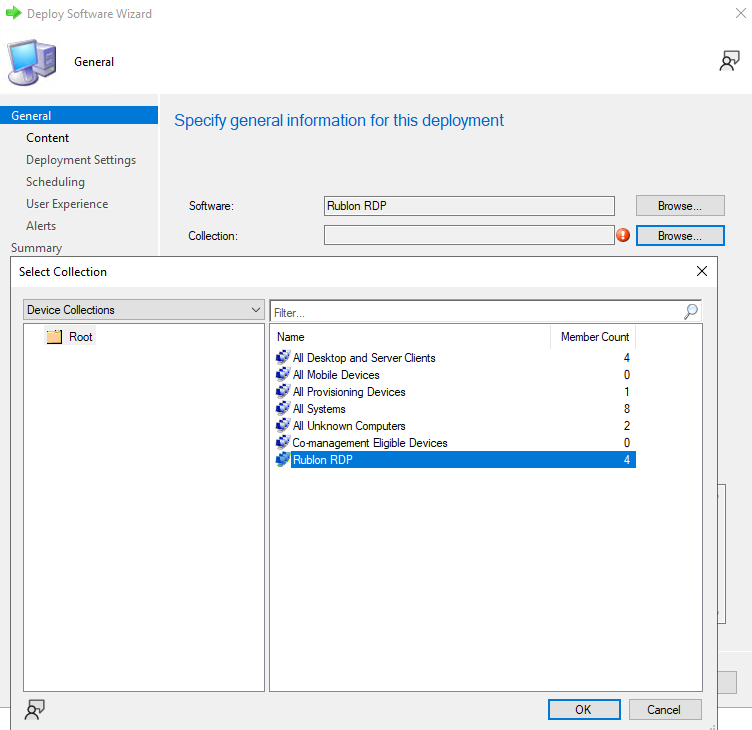The height and width of the screenshot is (730, 752).
Task: Click inside the Filter text field
Action: click(x=475, y=312)
